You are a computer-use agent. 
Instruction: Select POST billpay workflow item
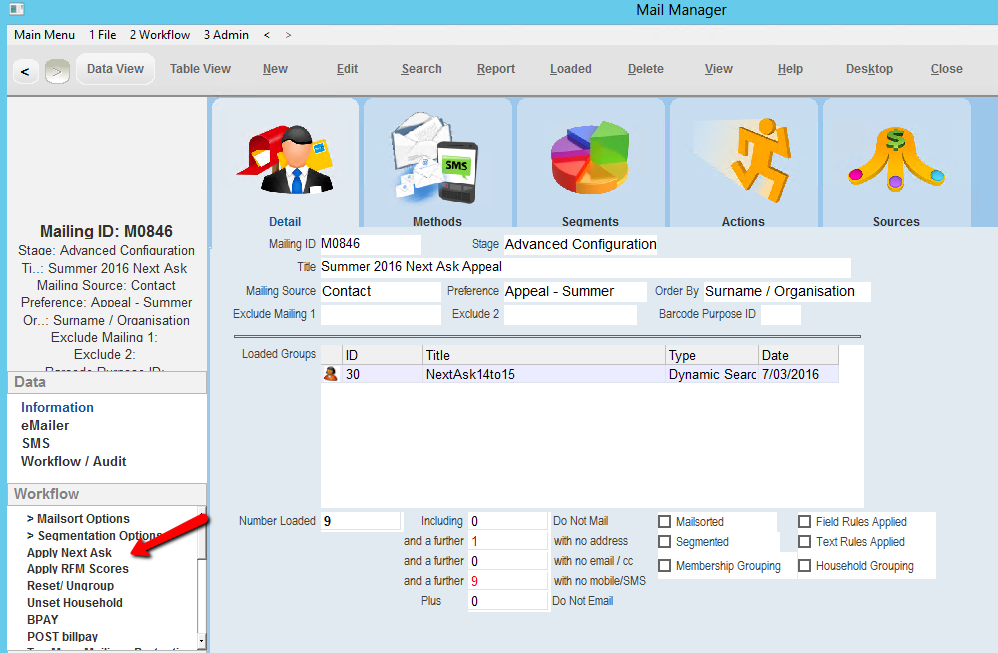(62, 636)
